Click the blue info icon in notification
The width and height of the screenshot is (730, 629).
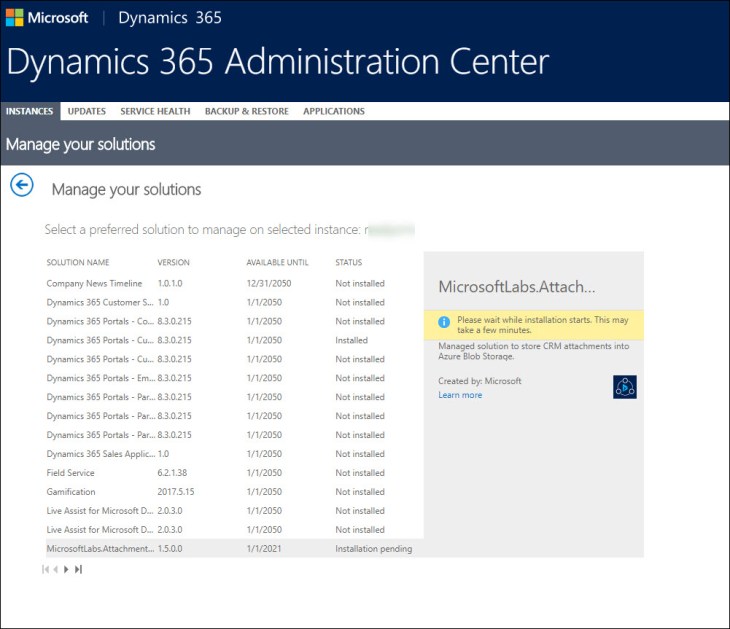(444, 324)
